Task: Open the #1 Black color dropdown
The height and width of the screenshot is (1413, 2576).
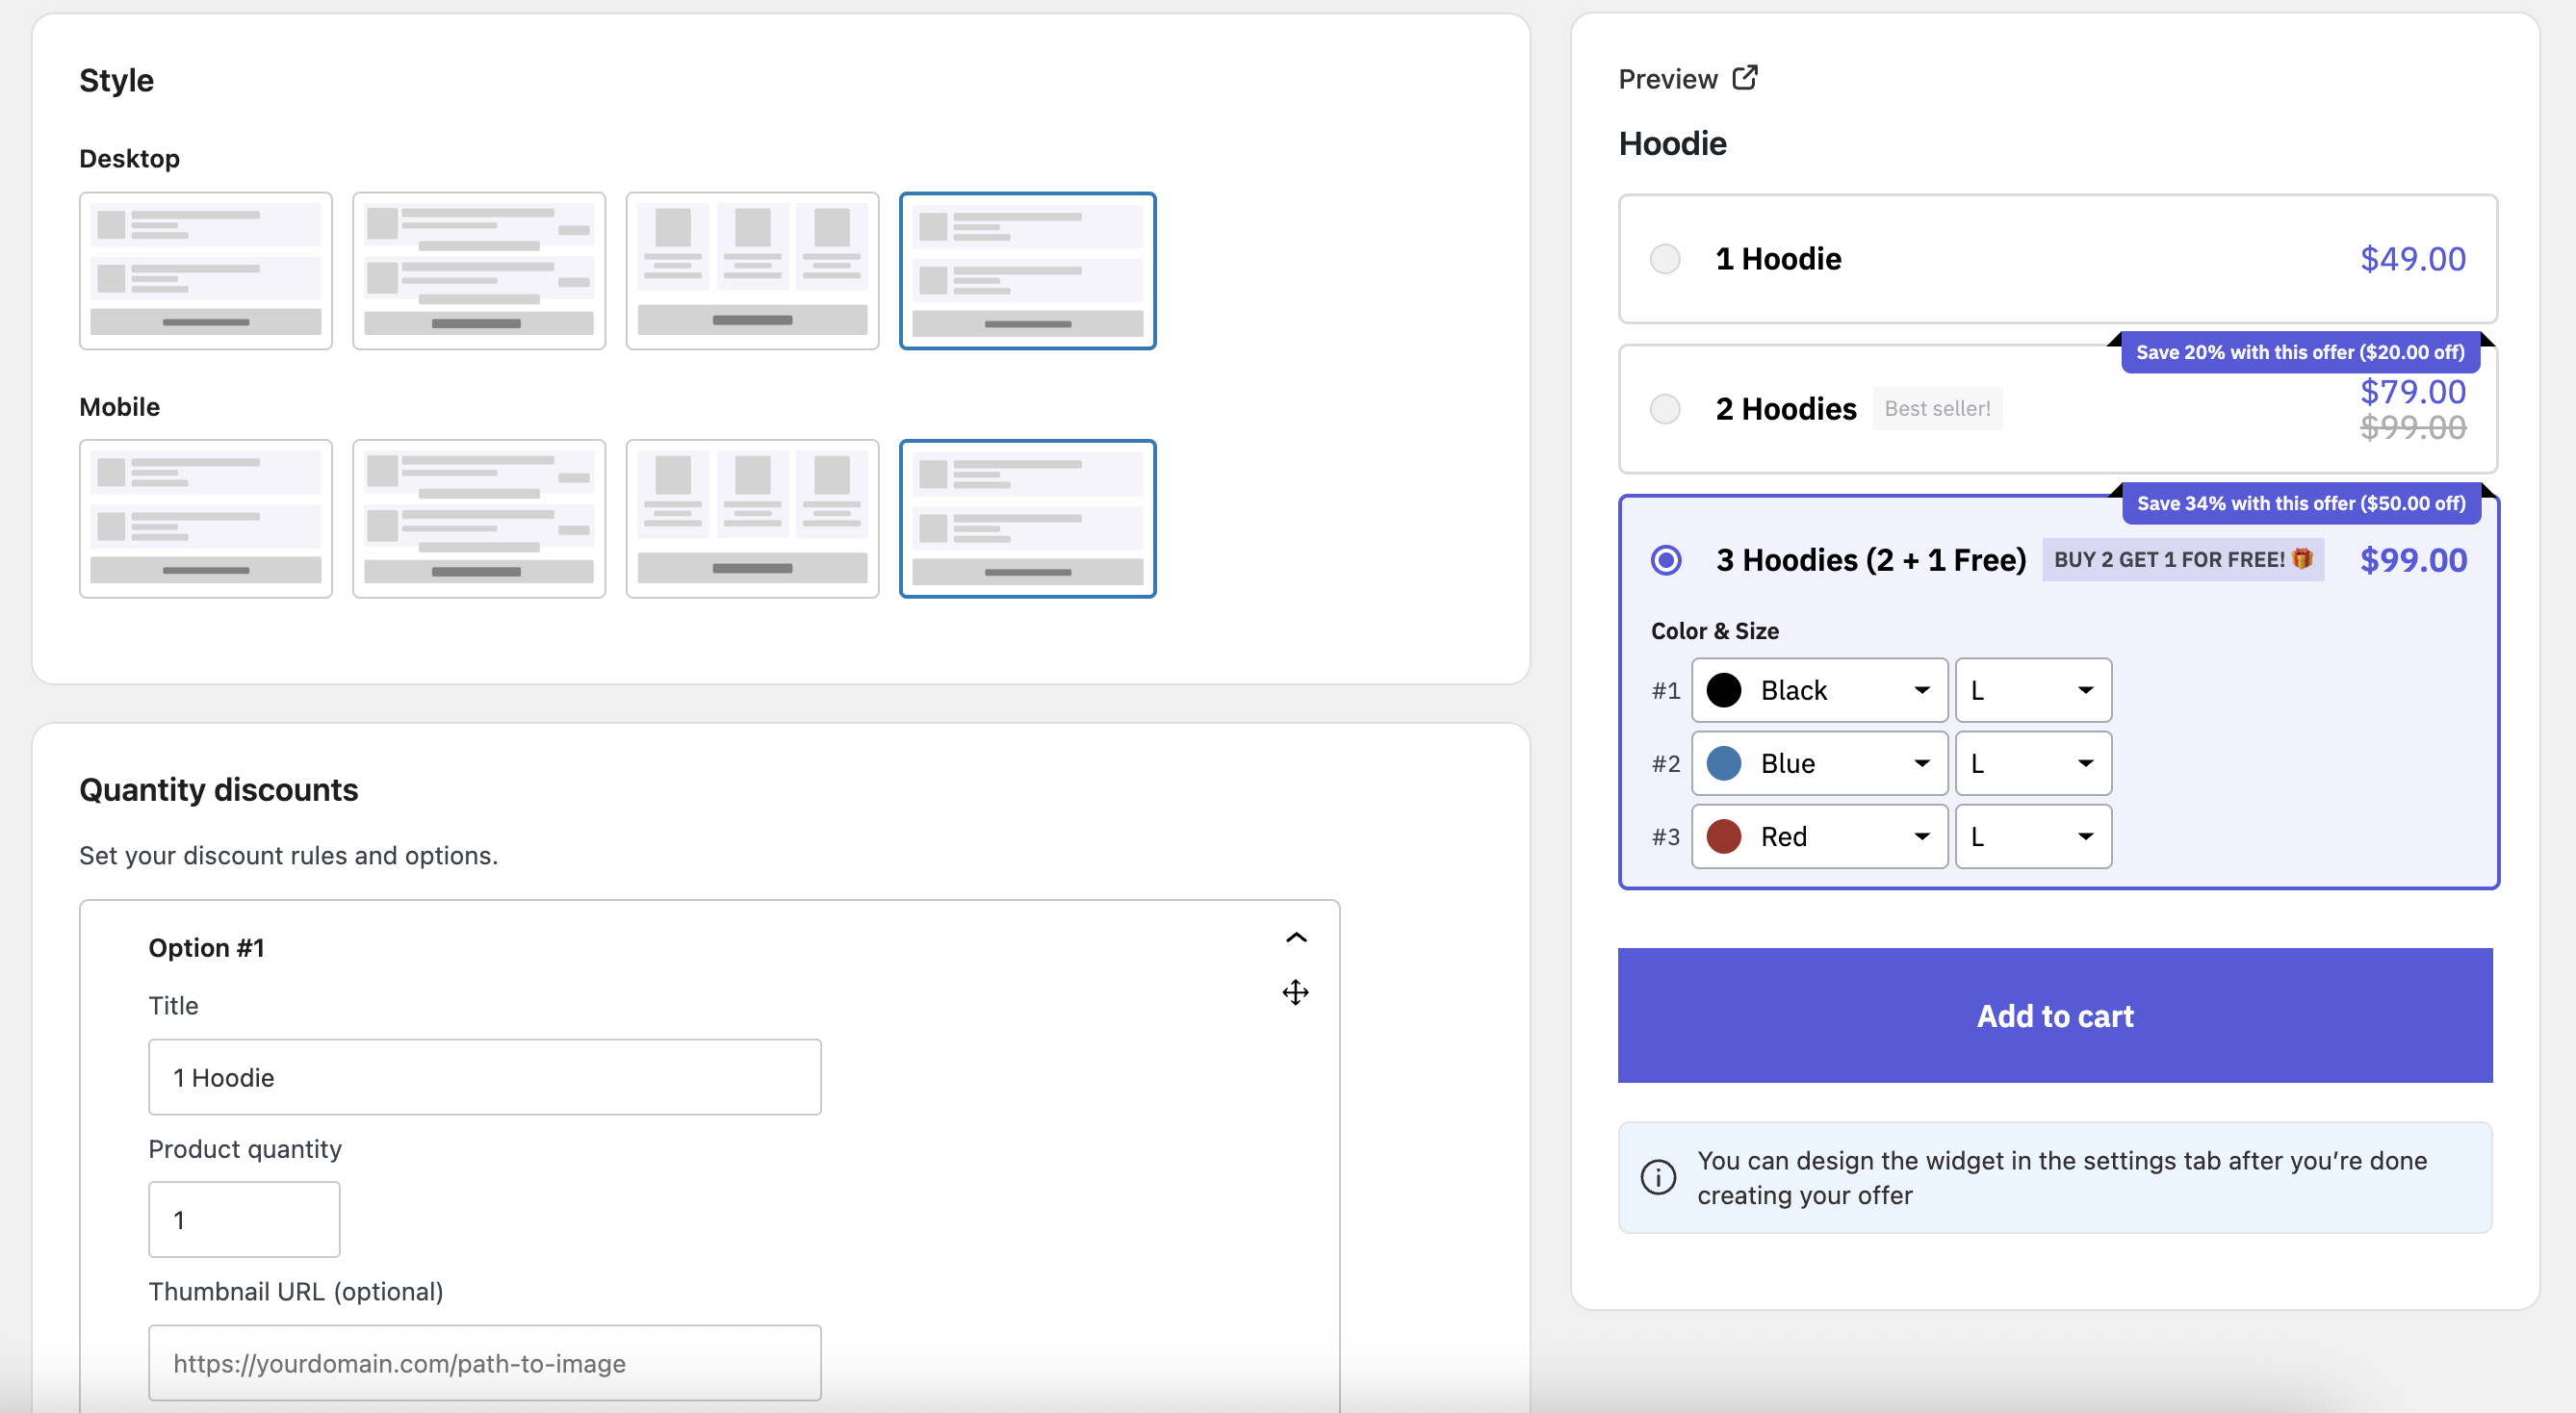Action: [x=1819, y=690]
